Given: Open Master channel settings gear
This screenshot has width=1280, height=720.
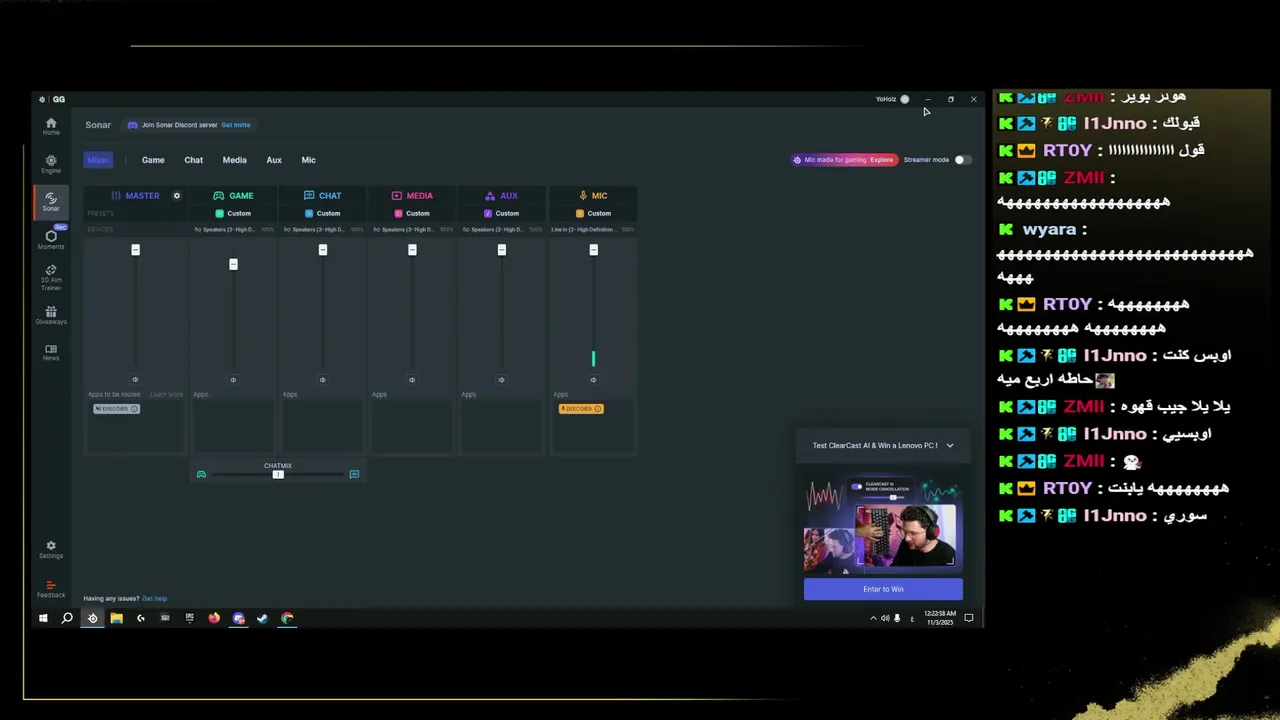Looking at the screenshot, I should pyautogui.click(x=177, y=196).
